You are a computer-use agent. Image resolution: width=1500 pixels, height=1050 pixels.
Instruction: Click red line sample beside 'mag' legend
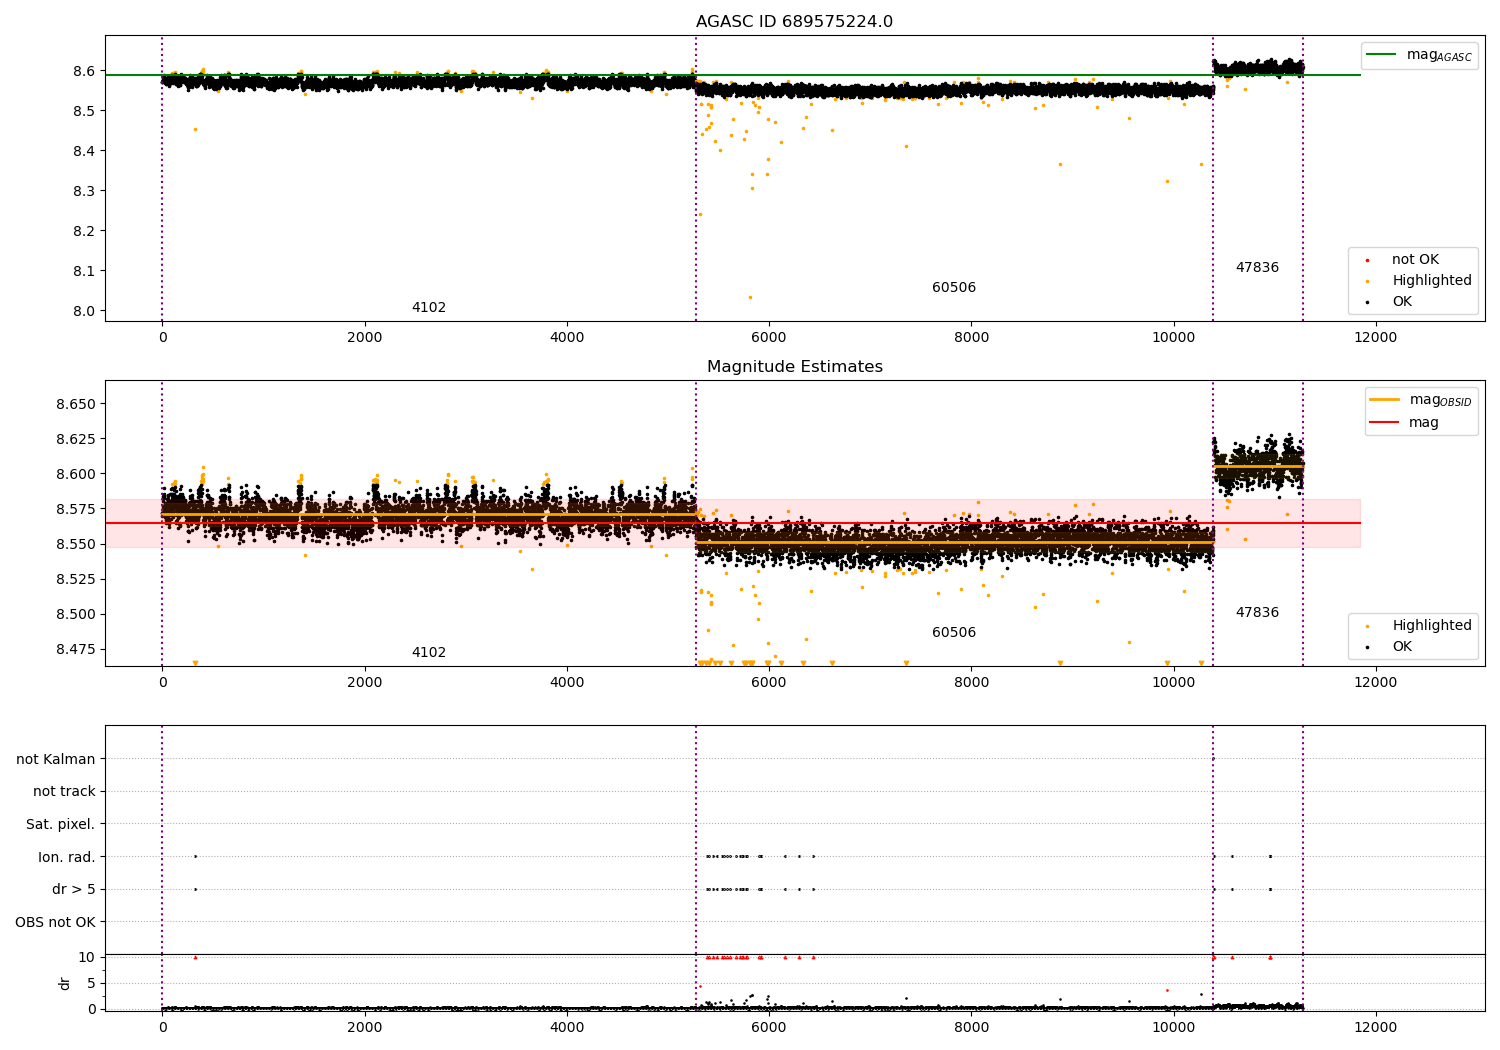click(x=1384, y=423)
